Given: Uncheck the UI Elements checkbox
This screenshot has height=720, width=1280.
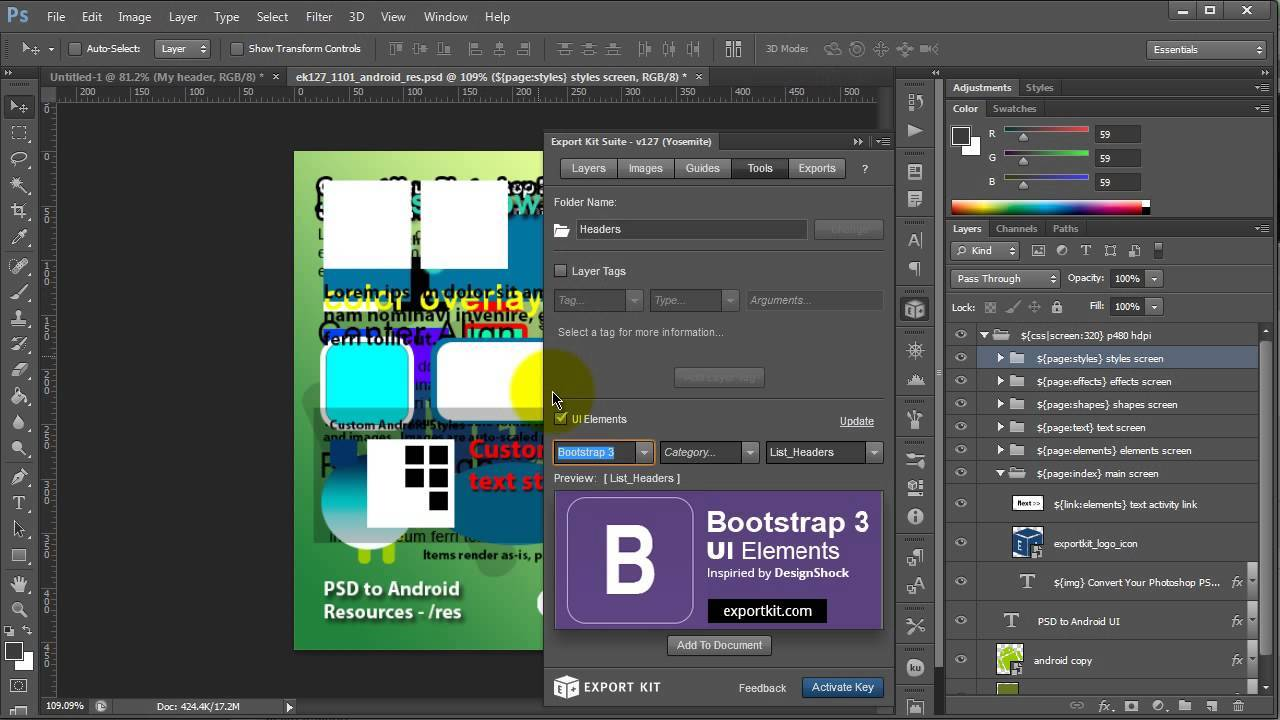Looking at the screenshot, I should click(x=561, y=419).
